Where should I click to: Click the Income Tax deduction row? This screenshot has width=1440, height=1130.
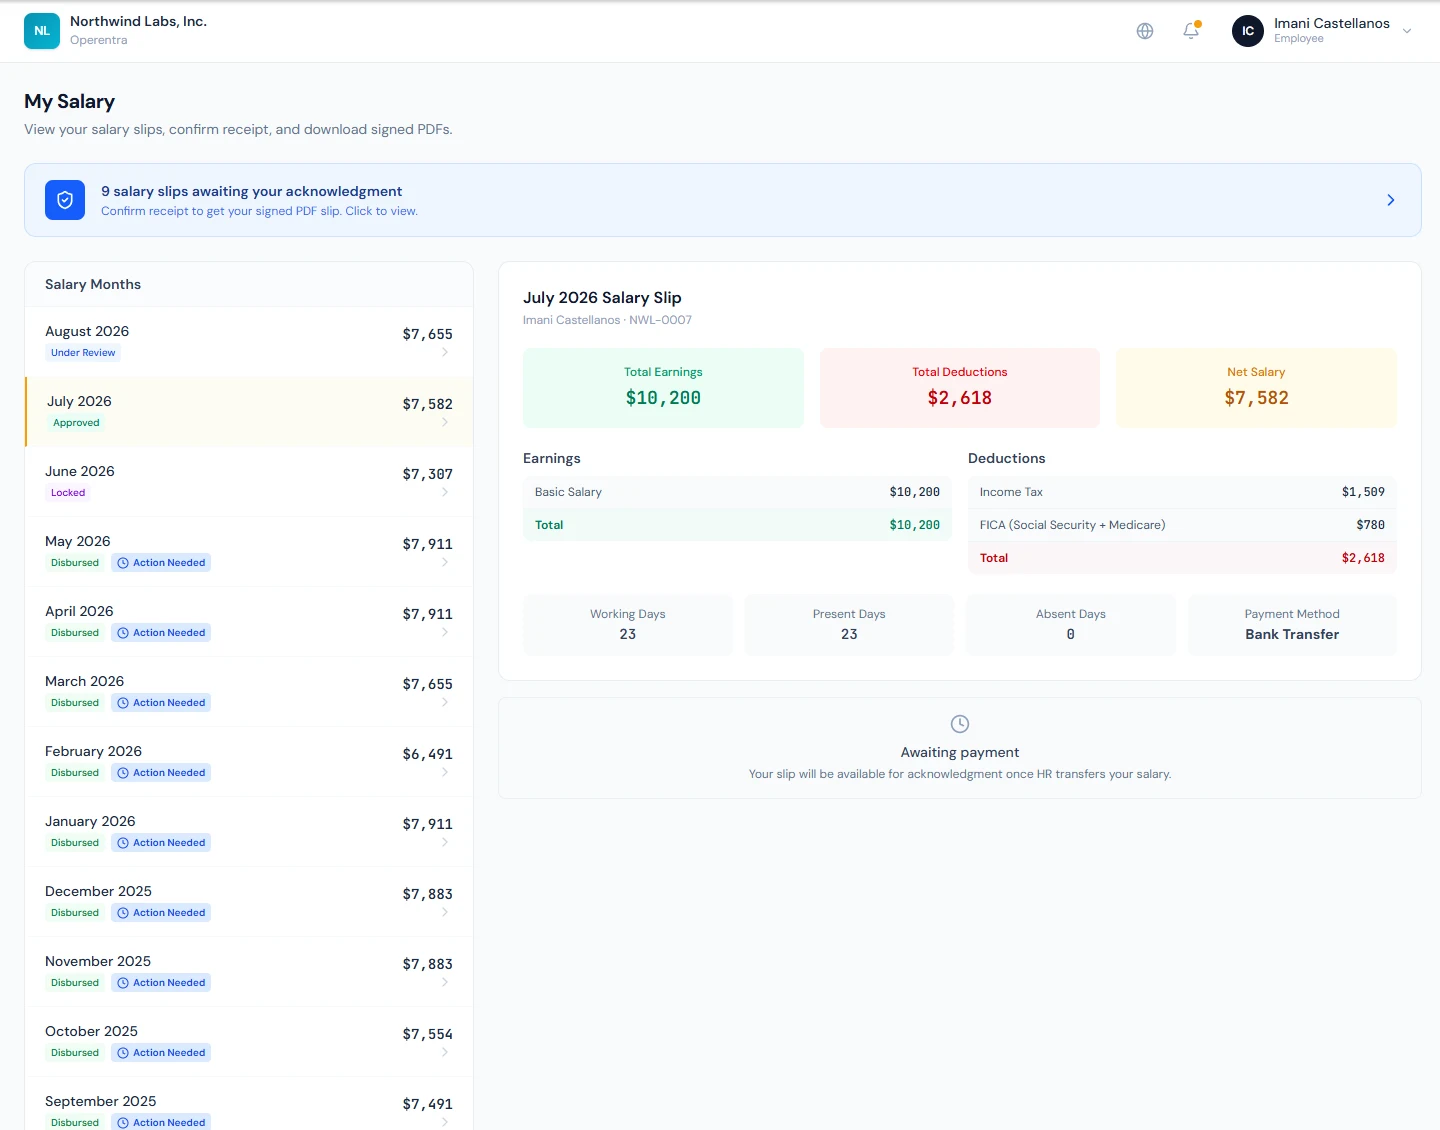(1182, 492)
